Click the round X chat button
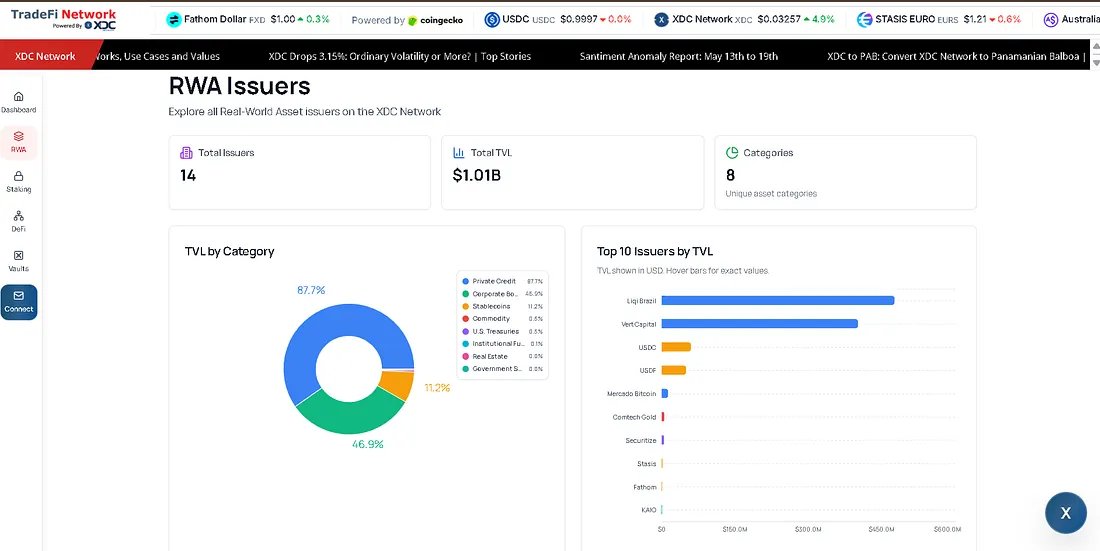The height and width of the screenshot is (551, 1100). (x=1066, y=513)
